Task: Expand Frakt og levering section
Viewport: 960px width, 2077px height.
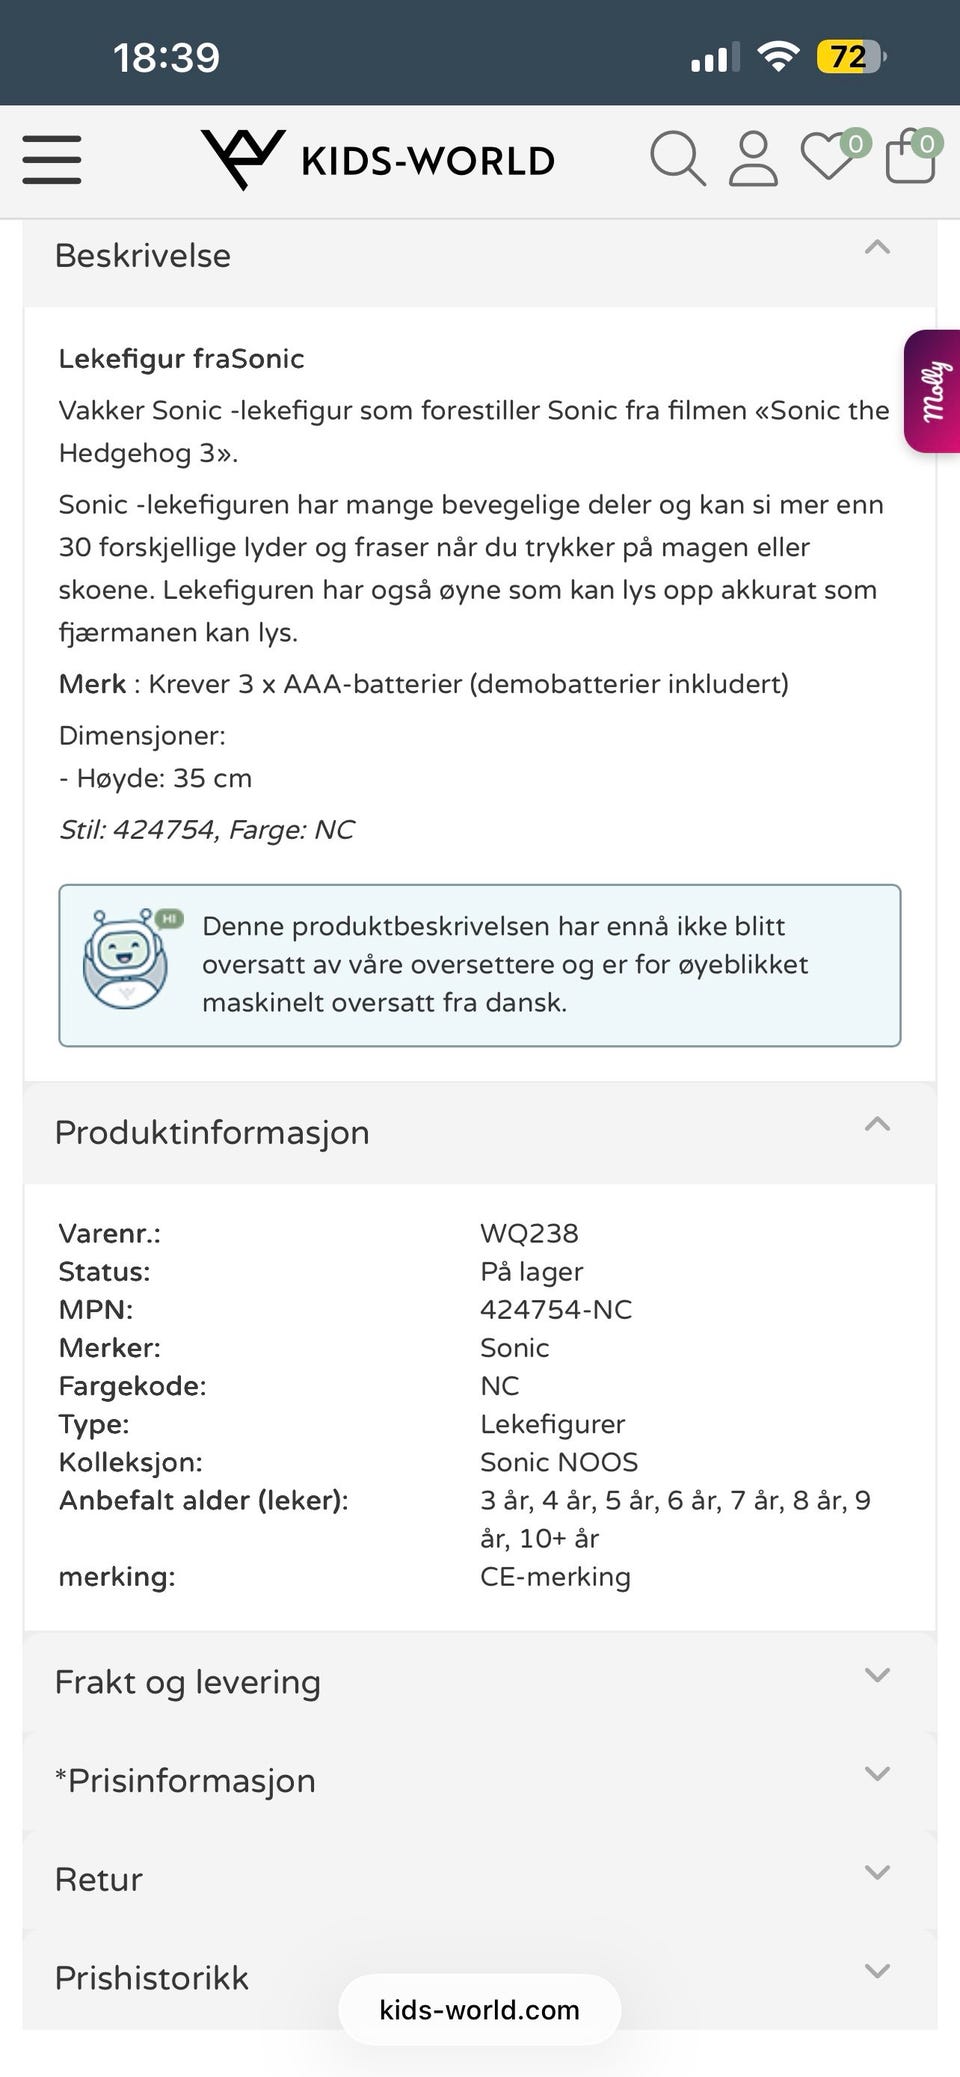Action: [x=480, y=1682]
